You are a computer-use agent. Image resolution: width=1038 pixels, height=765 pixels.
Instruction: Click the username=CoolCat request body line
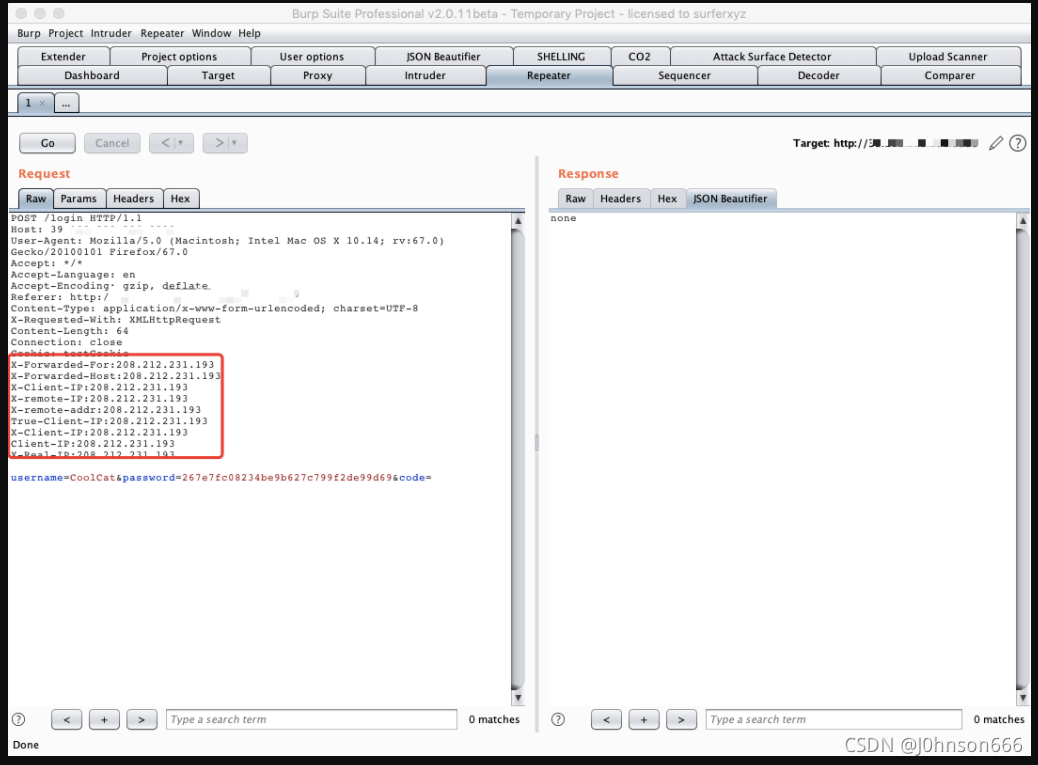221,478
